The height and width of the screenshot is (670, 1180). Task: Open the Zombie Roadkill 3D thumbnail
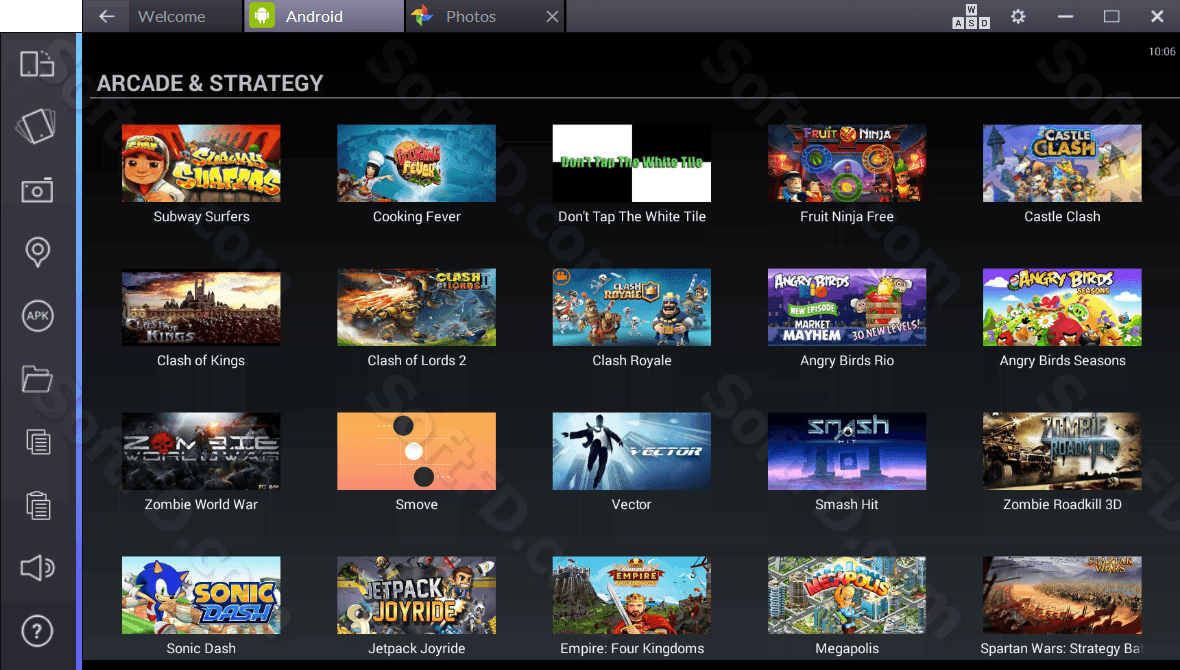1062,451
